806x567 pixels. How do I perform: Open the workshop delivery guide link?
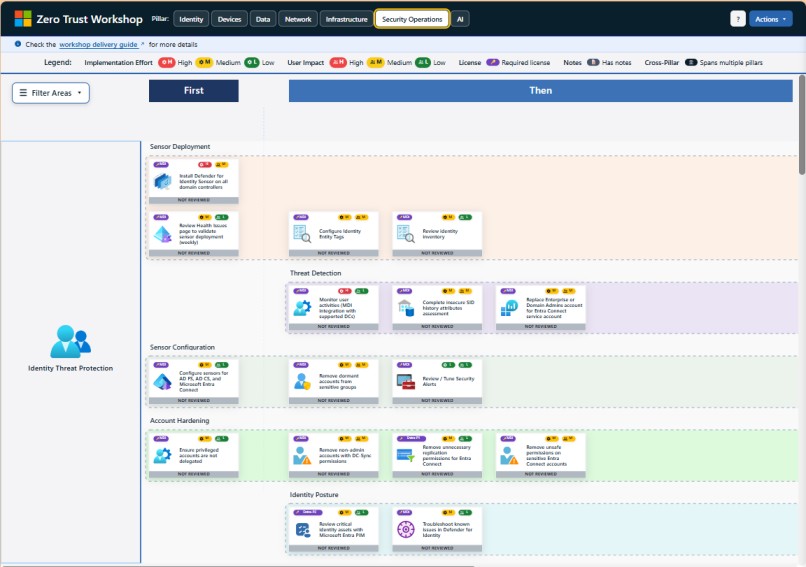point(100,45)
